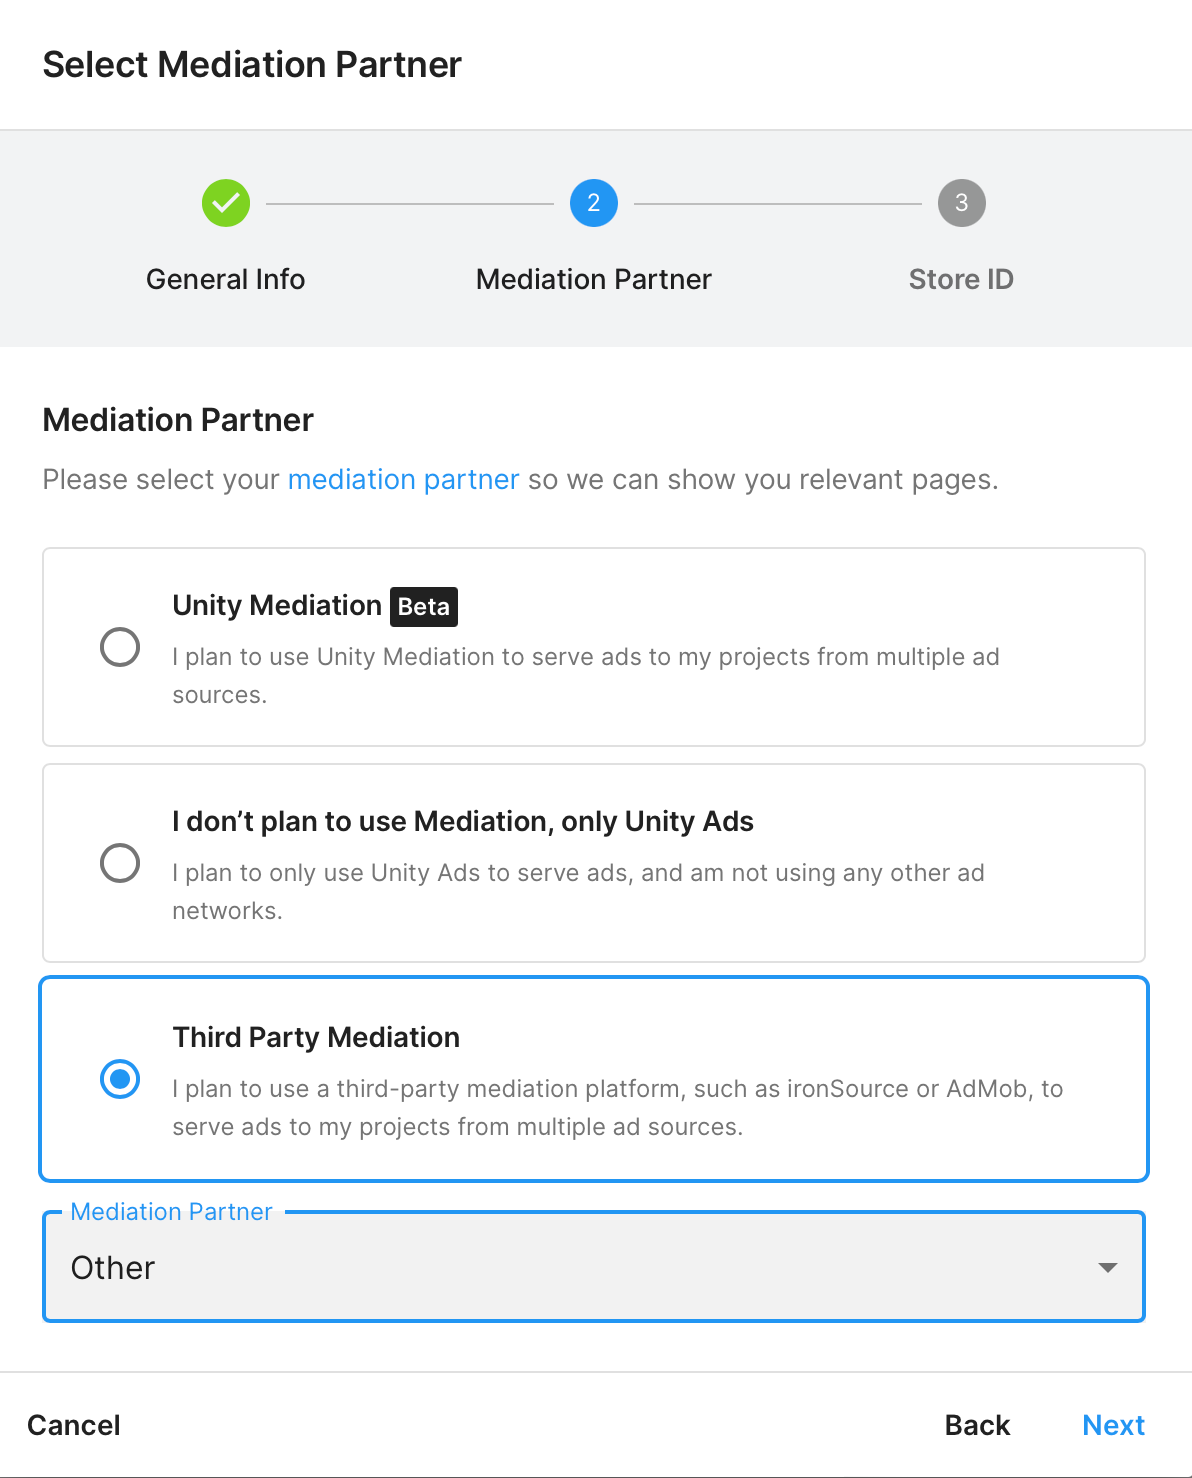Go to the General Info step label
The image size is (1192, 1478).
pos(226,279)
